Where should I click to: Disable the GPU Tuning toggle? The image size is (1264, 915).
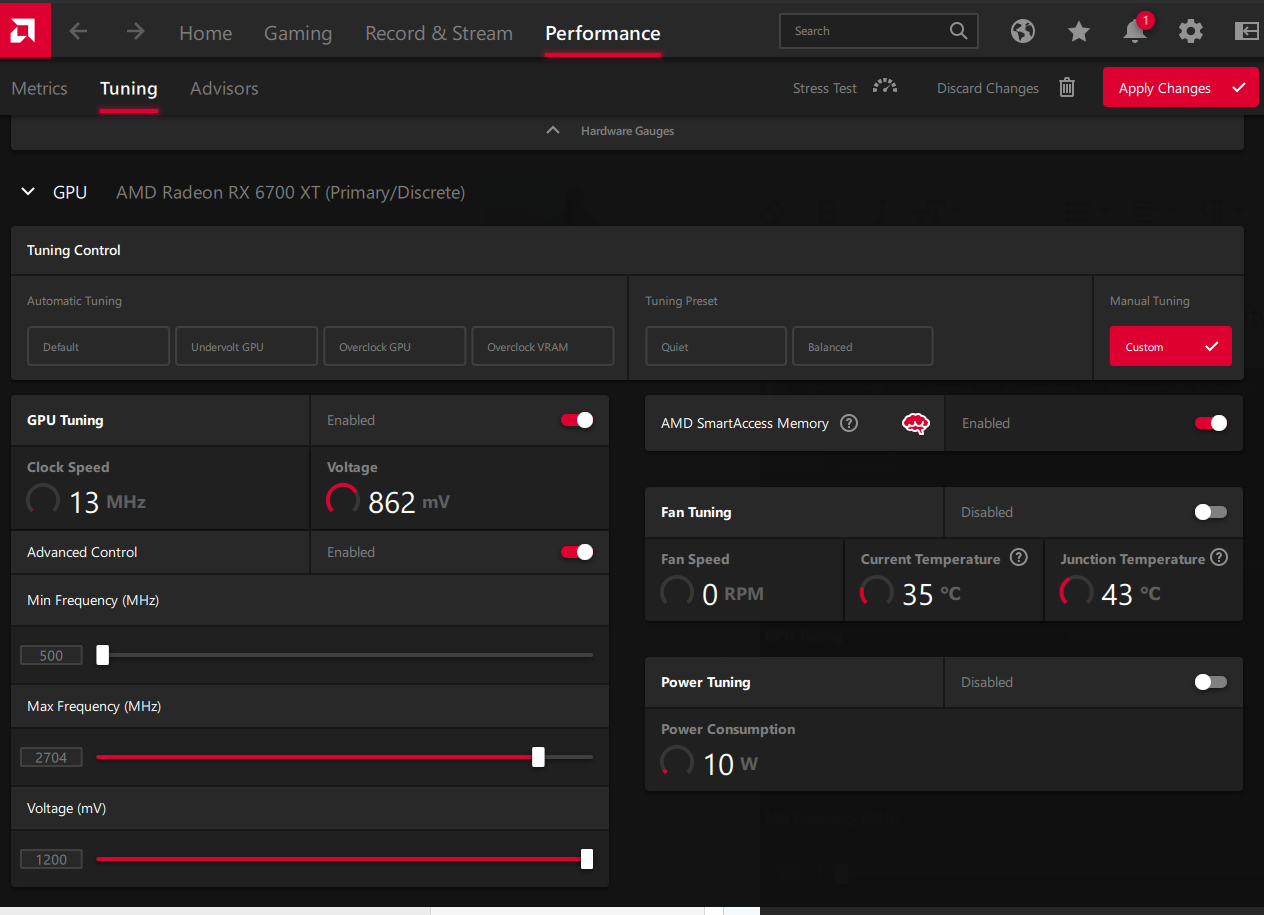point(577,420)
